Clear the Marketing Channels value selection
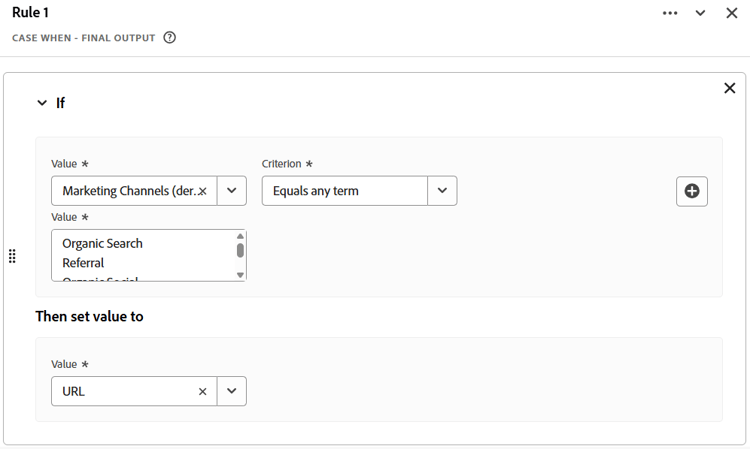 [x=203, y=191]
